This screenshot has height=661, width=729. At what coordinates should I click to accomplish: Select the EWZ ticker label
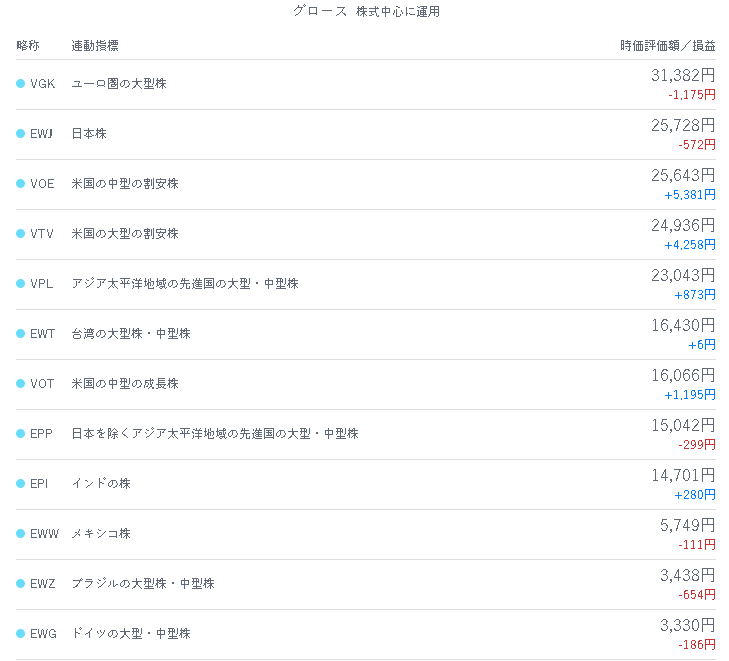(x=43, y=584)
